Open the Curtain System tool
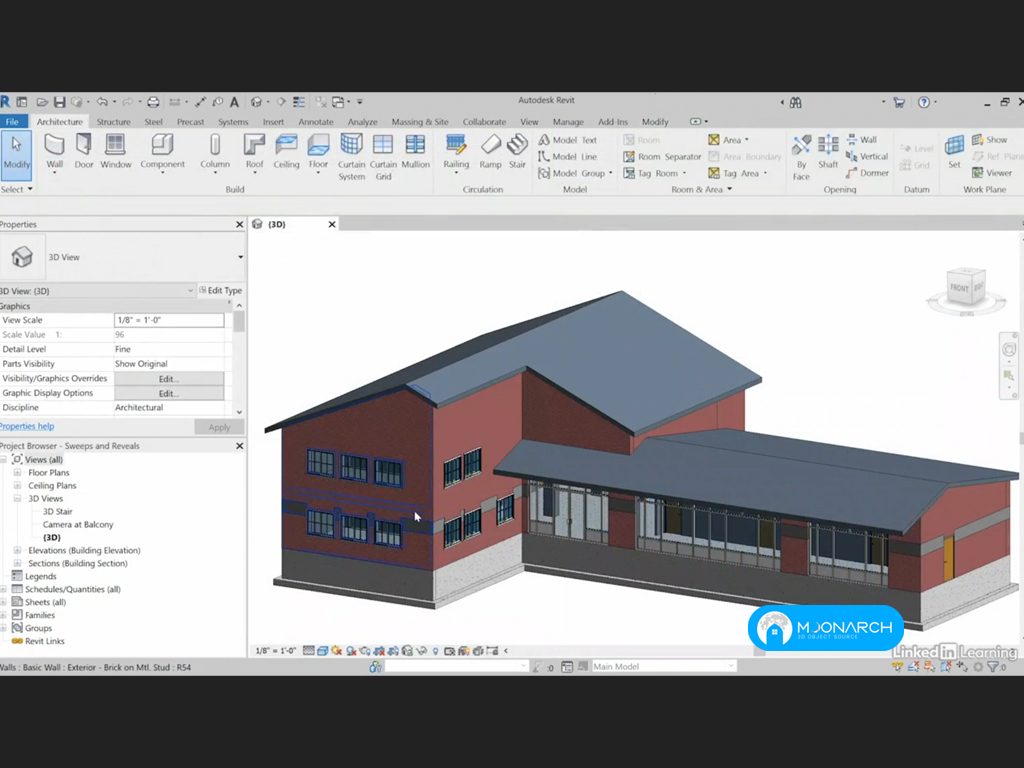This screenshot has width=1024, height=768. pyautogui.click(x=351, y=157)
